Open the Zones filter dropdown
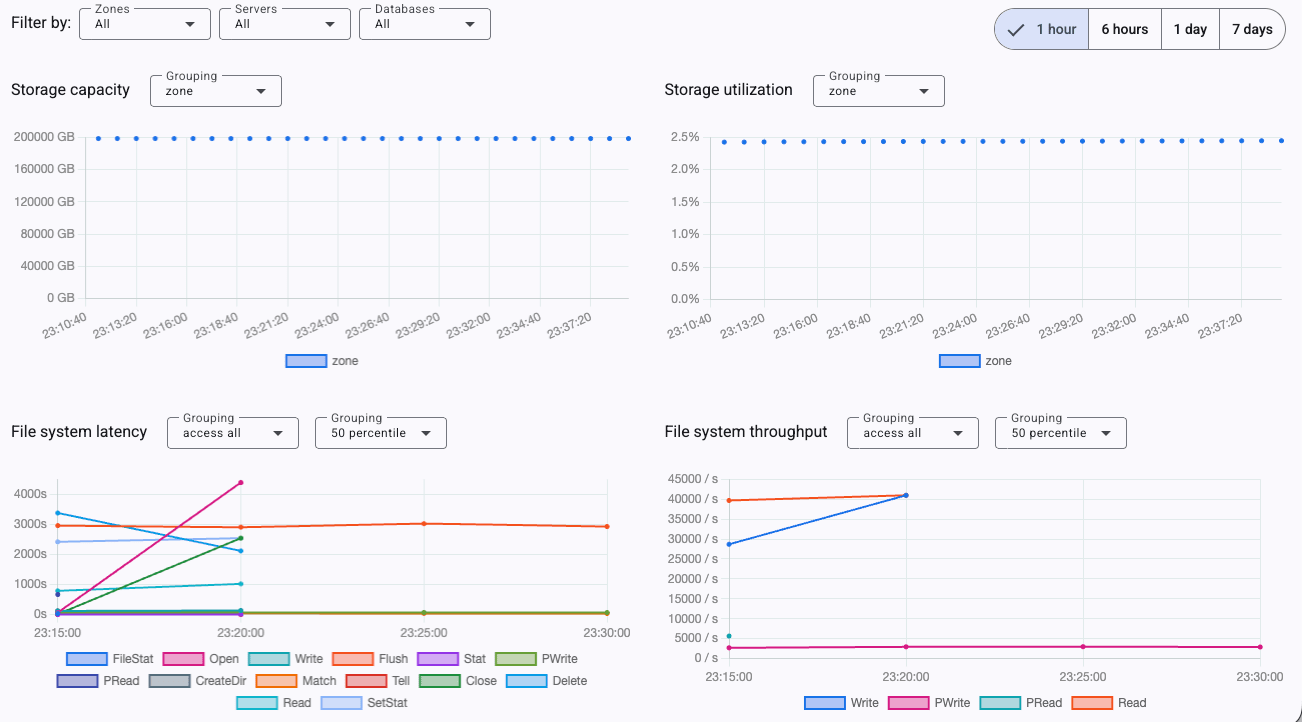Screen dimensions: 1302x722 click(145, 24)
